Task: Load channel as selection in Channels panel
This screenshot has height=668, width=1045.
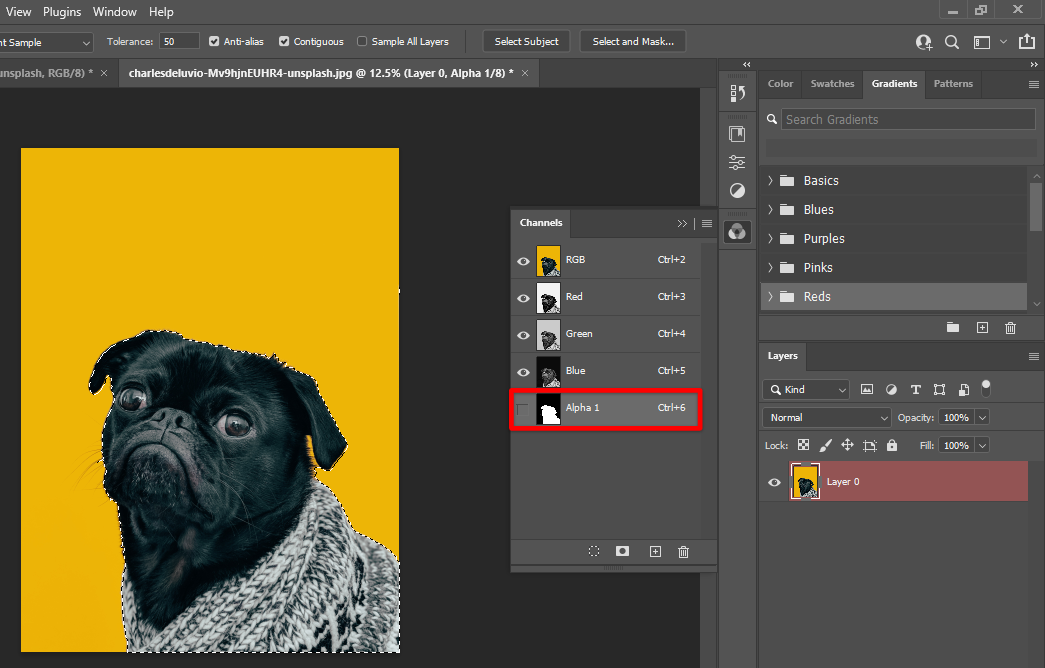Action: coord(593,551)
